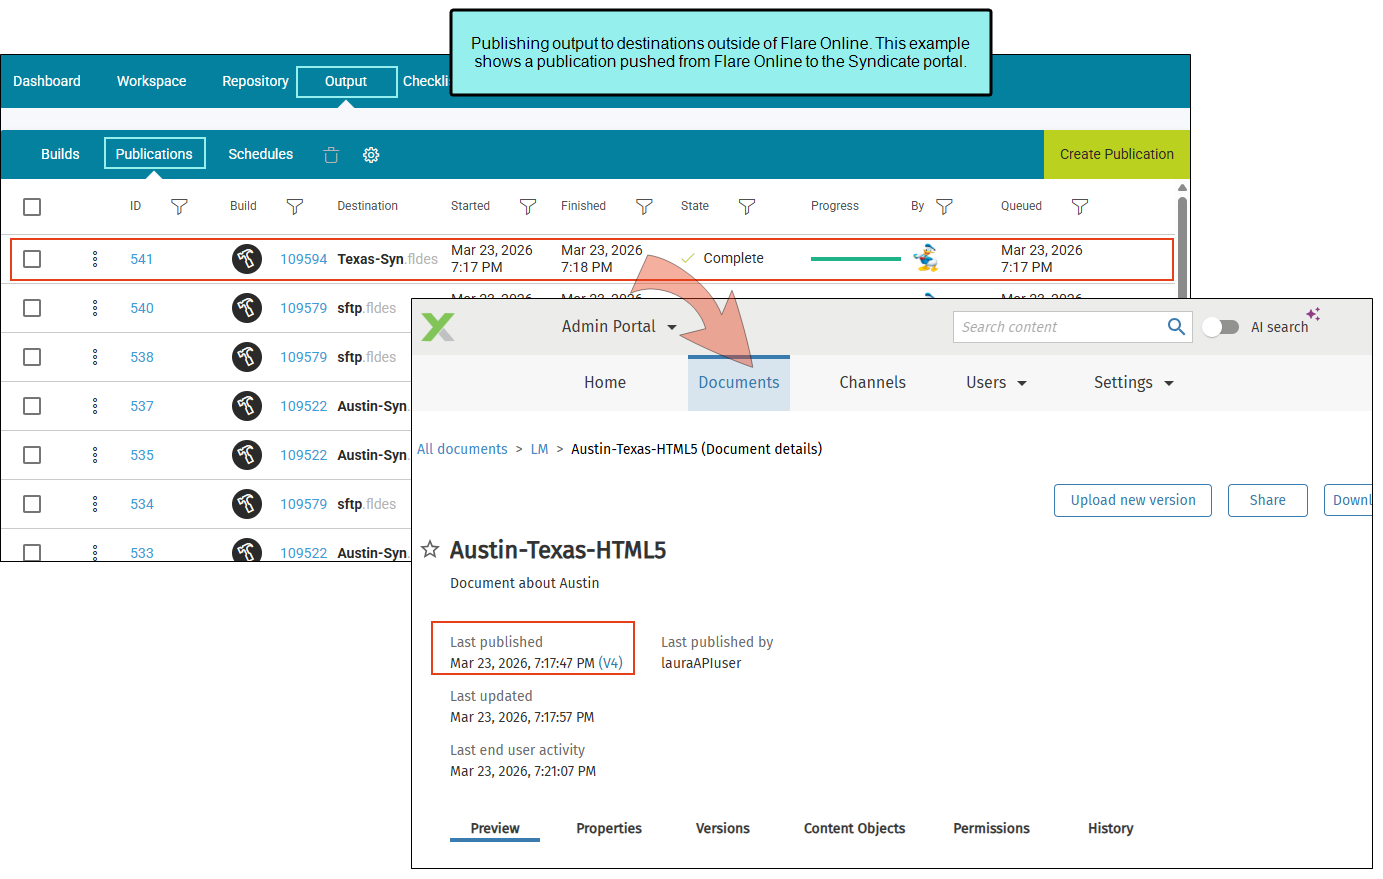Viewport: 1383px width, 879px height.
Task: Click the star icon beside Austin-Texas-HTML5 title
Action: point(430,549)
